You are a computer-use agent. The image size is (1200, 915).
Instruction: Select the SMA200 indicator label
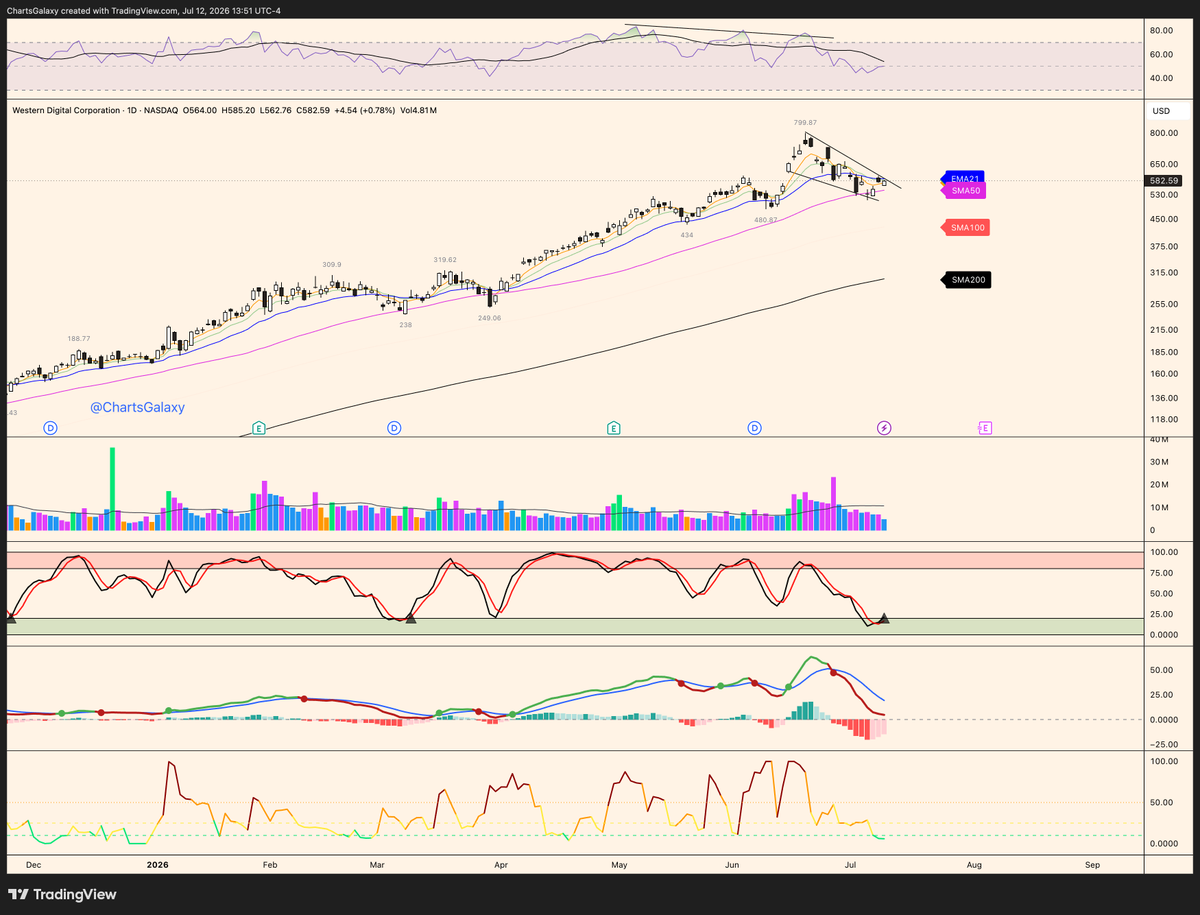click(966, 280)
